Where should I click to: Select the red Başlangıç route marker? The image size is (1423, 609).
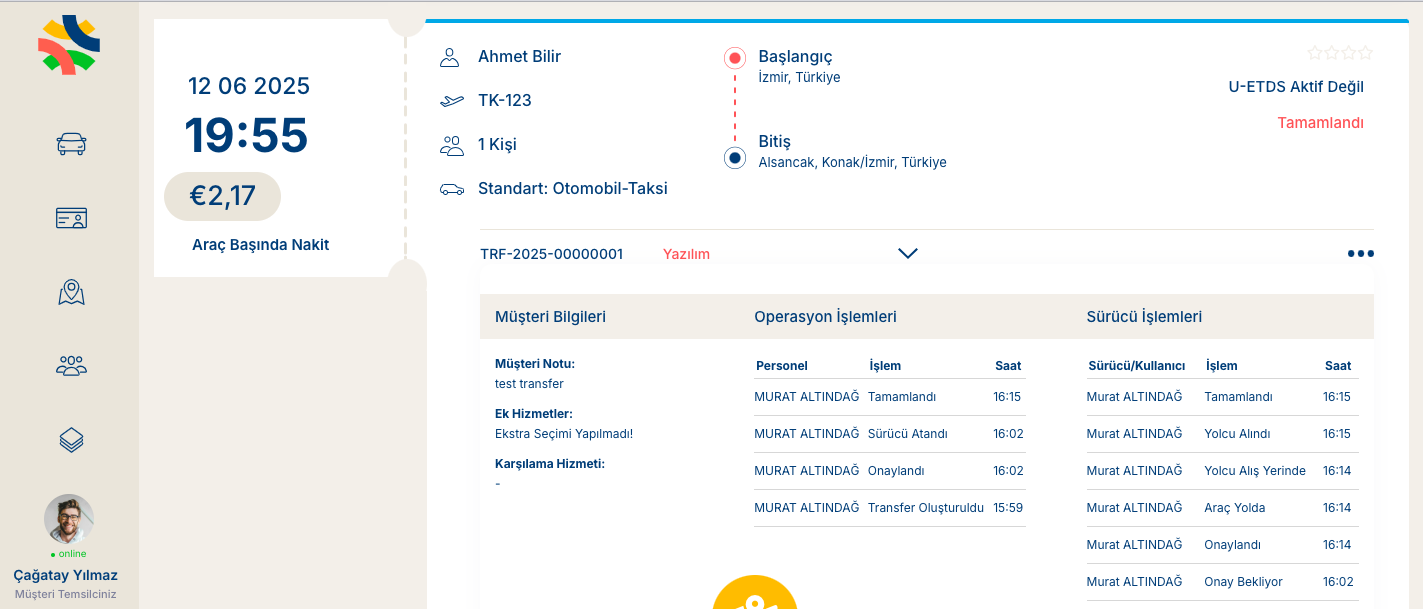pos(735,58)
